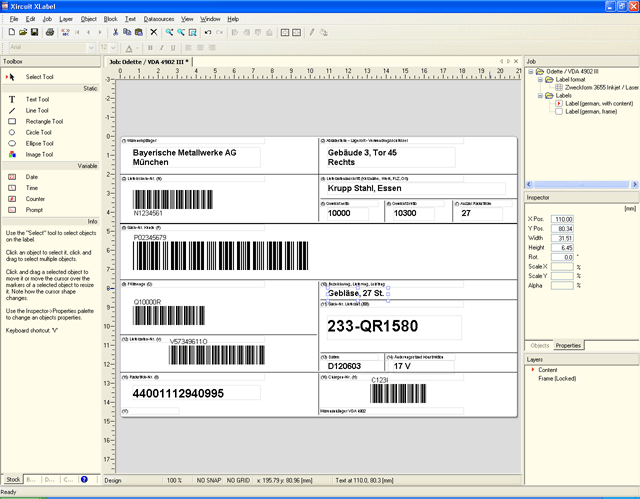Select the Stock toolbox tab
640x499 pixels.
point(13,479)
